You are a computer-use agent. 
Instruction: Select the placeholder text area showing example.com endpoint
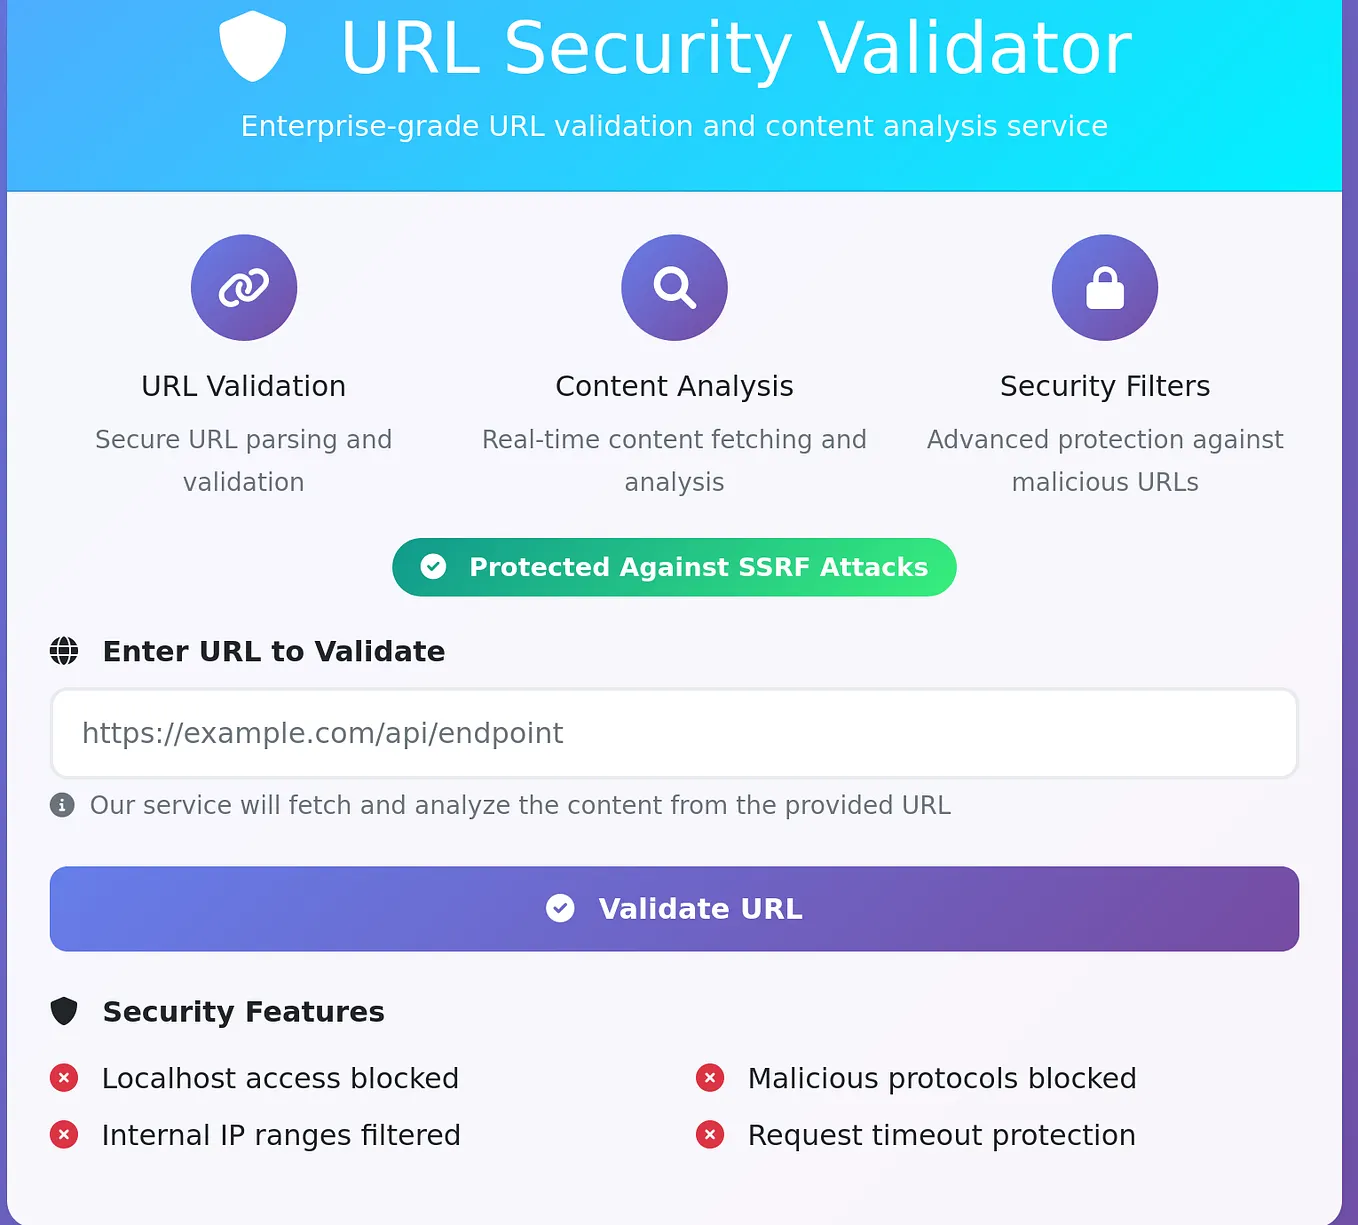tap(322, 733)
